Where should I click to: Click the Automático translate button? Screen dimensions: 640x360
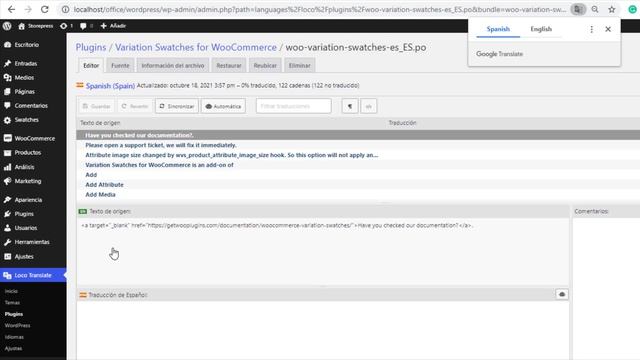(223, 106)
